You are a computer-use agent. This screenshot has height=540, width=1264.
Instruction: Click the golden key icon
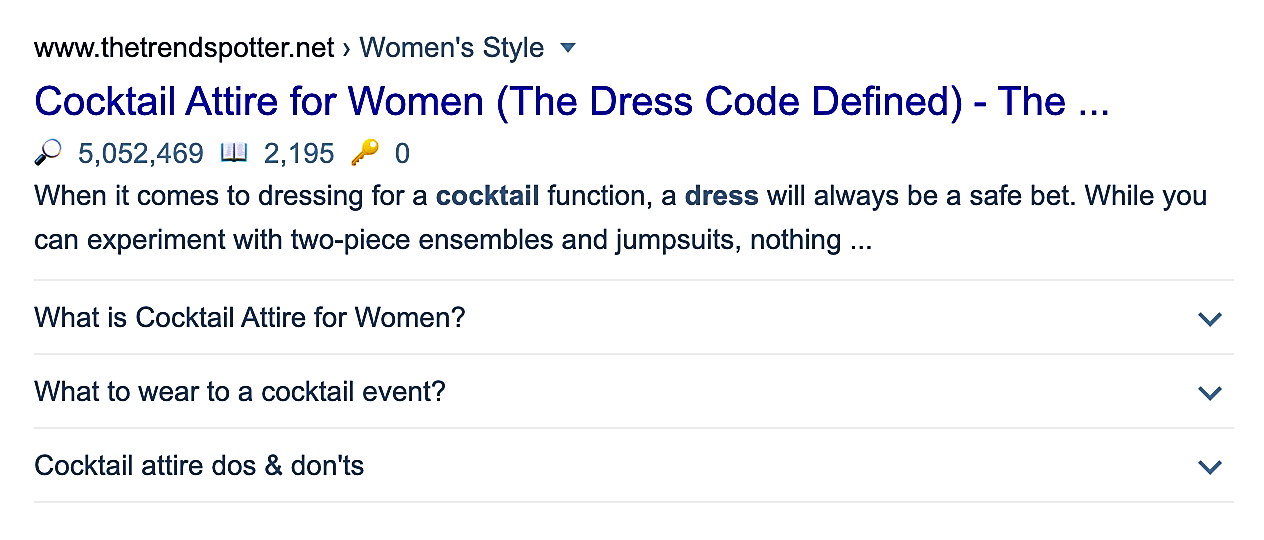pos(365,153)
